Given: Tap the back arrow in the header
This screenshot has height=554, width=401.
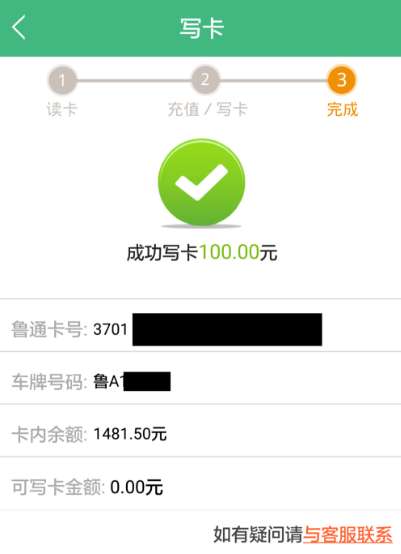Looking at the screenshot, I should (19, 27).
